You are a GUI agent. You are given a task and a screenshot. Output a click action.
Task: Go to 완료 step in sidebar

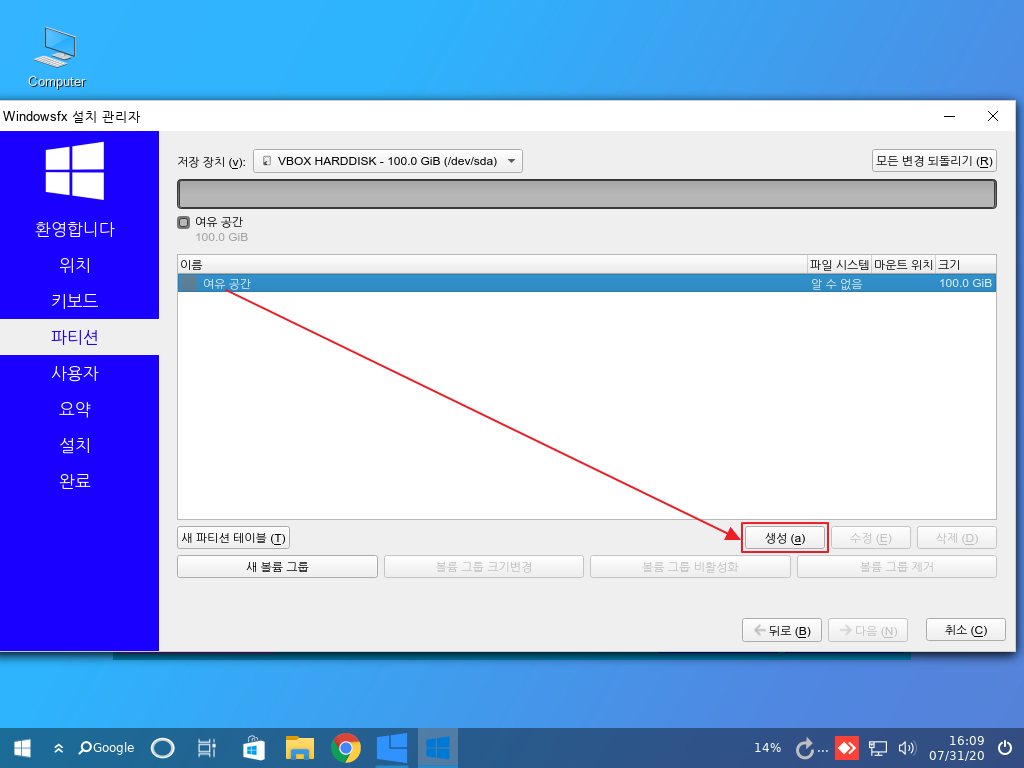click(x=74, y=481)
